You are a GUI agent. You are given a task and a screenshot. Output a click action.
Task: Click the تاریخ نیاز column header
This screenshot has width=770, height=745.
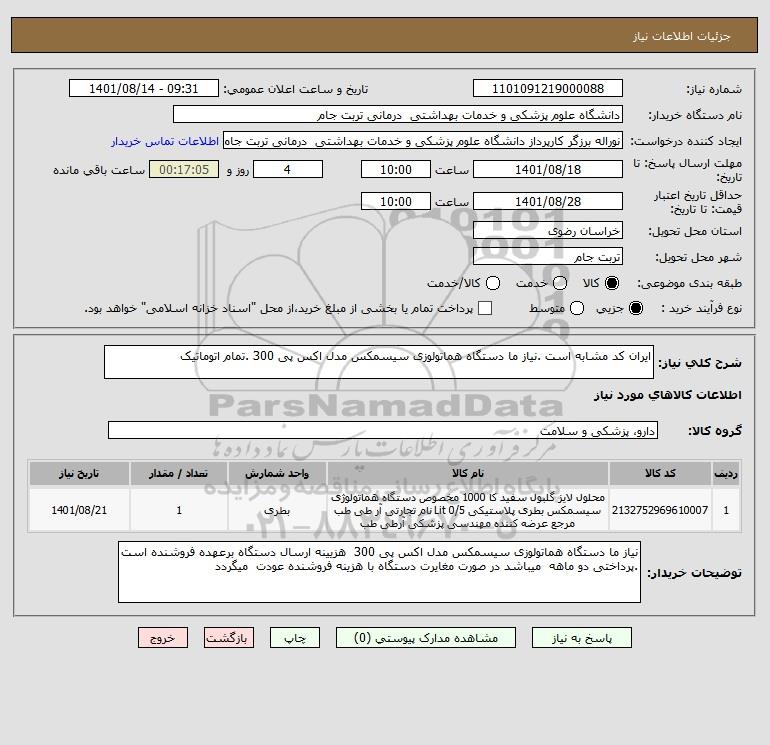79,473
